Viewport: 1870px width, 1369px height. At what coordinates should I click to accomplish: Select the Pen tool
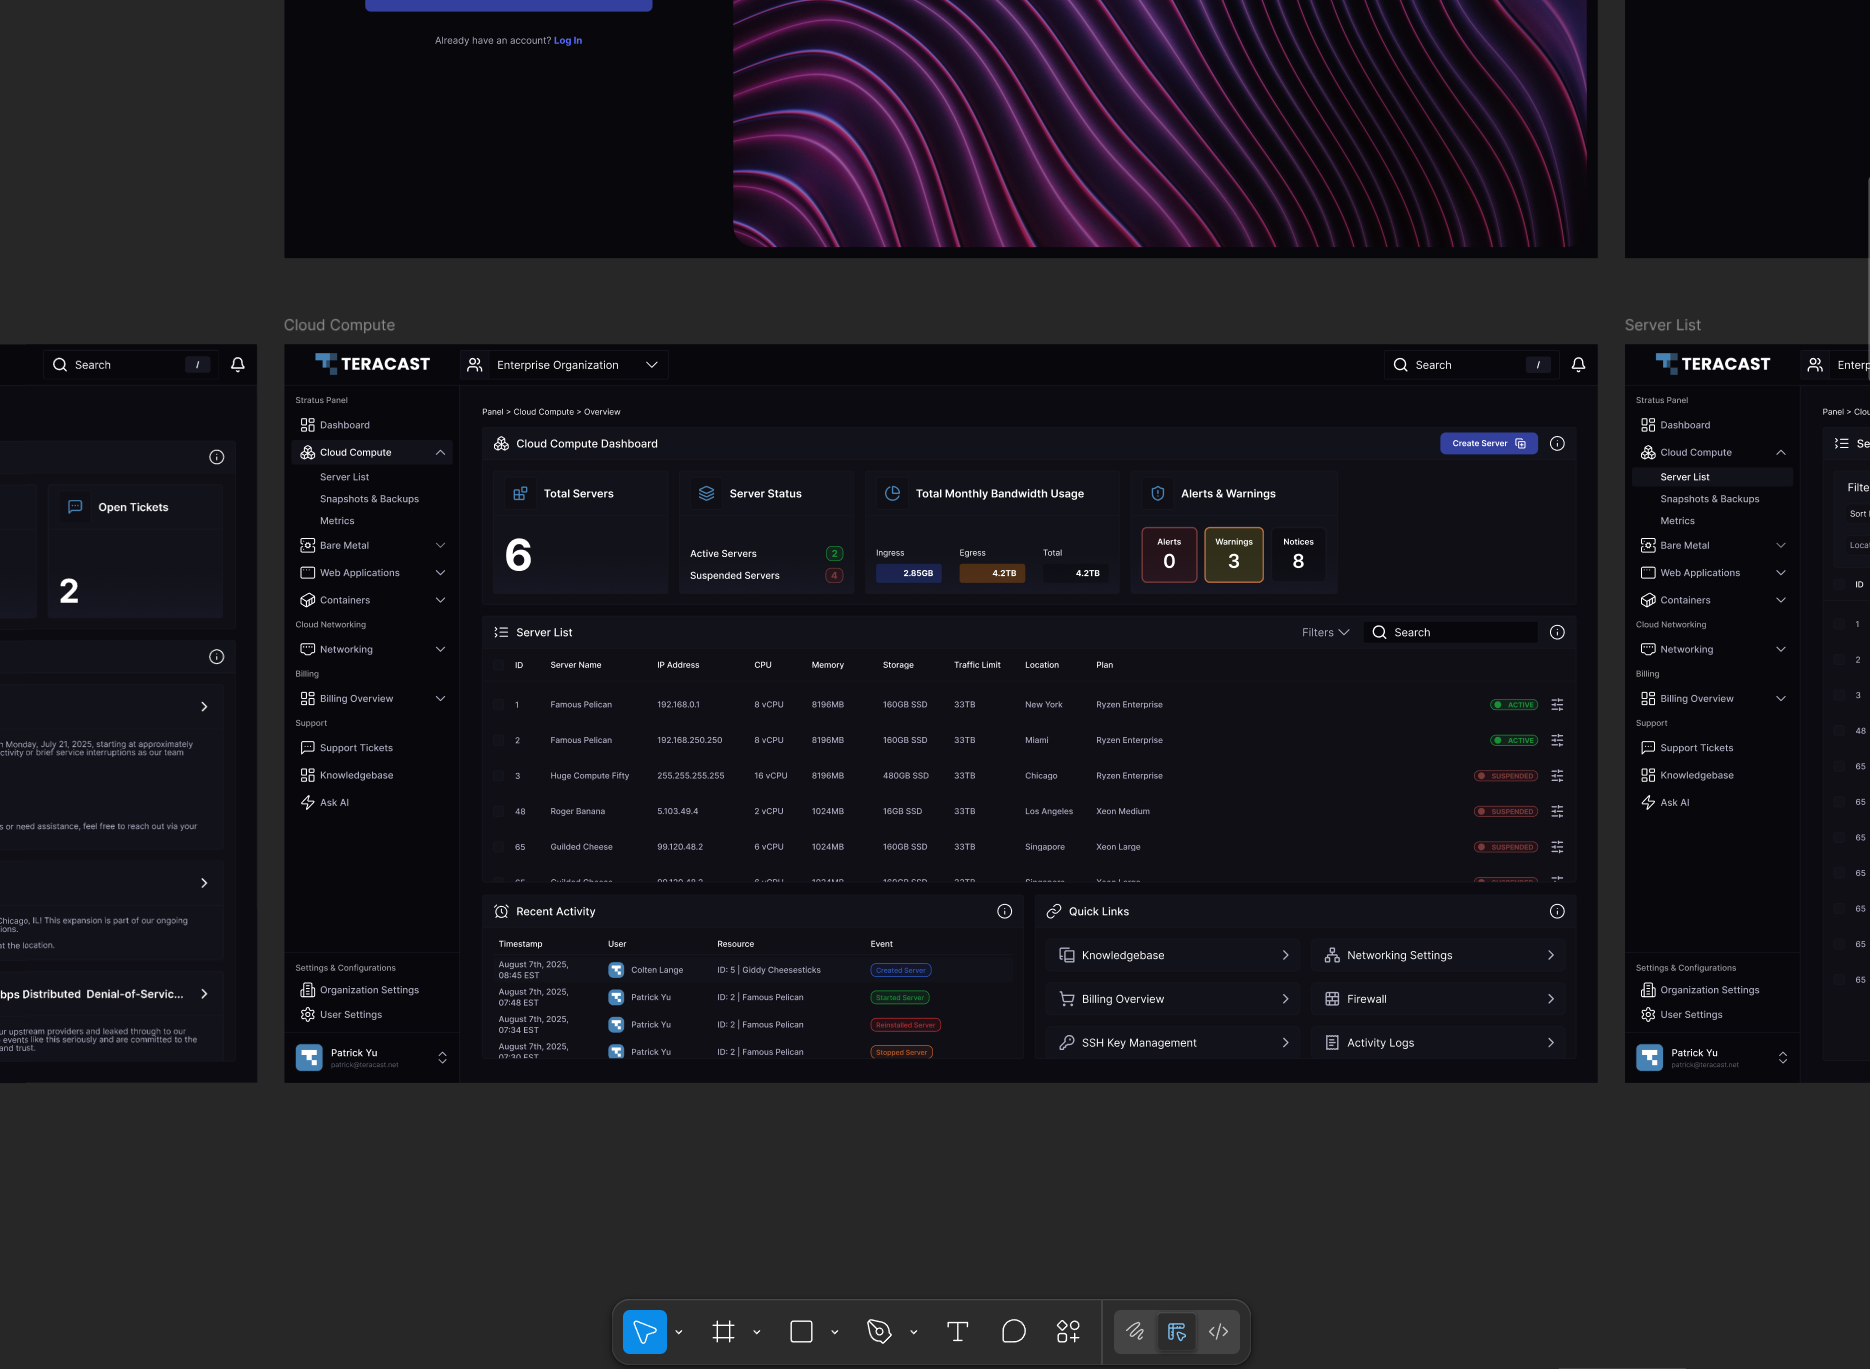tap(879, 1331)
